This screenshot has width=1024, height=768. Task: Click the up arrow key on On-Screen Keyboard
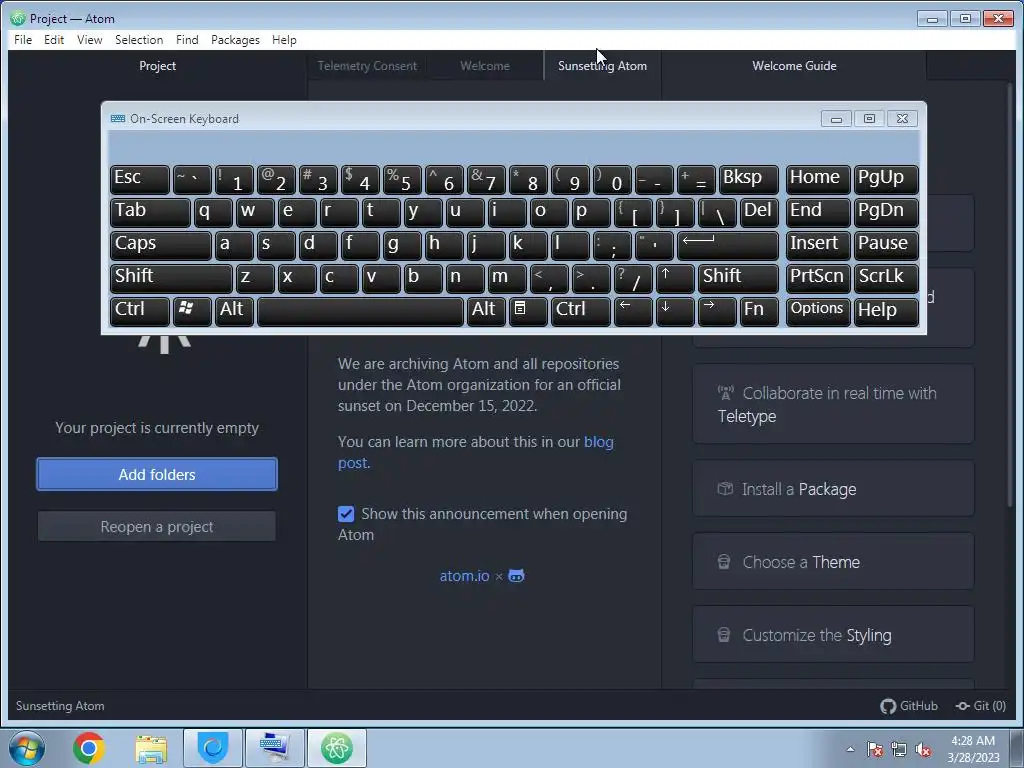coord(675,278)
